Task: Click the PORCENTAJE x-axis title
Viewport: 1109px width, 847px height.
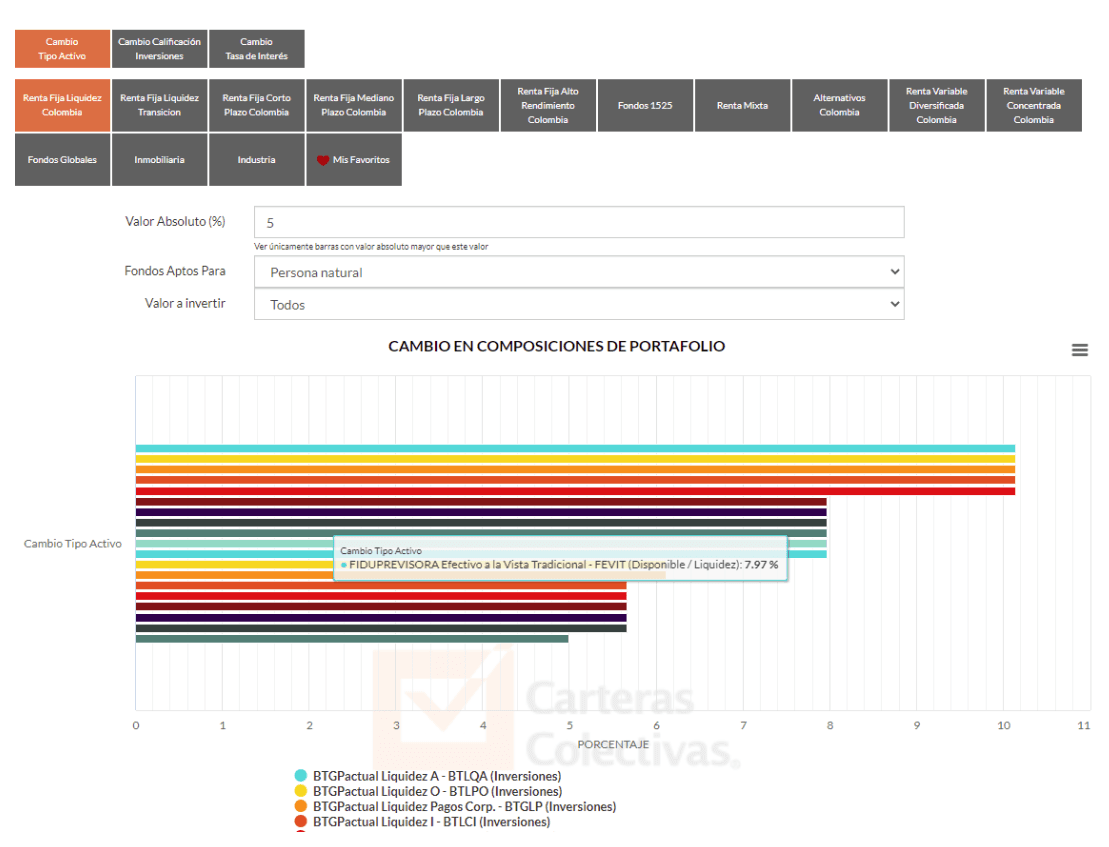Action: point(613,744)
